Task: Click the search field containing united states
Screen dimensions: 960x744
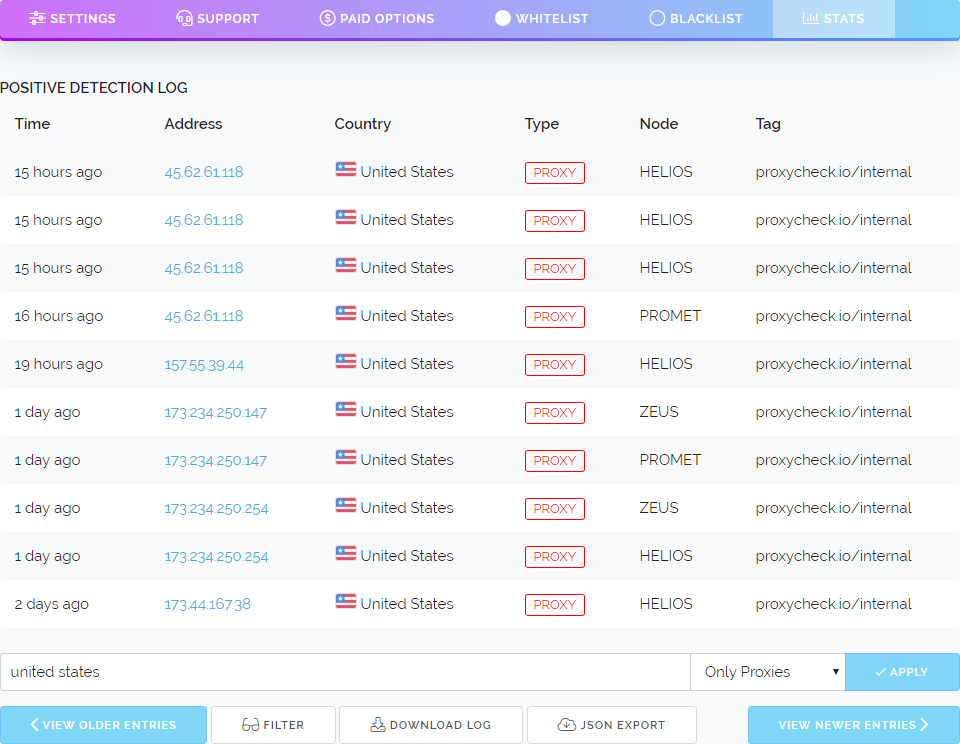Action: tap(345, 672)
